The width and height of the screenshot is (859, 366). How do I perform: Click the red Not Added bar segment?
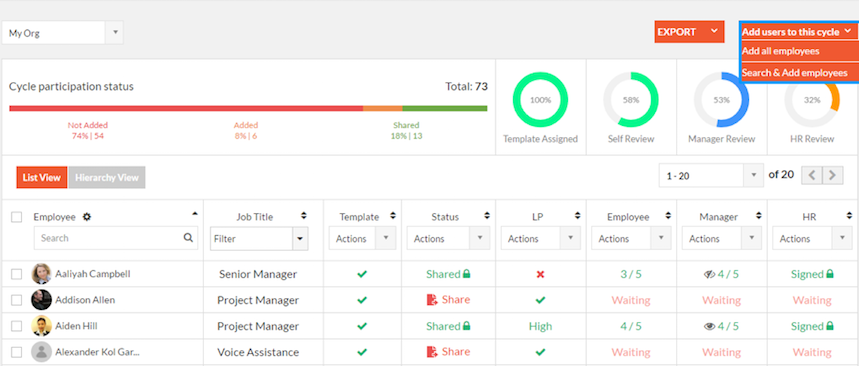coord(186,108)
